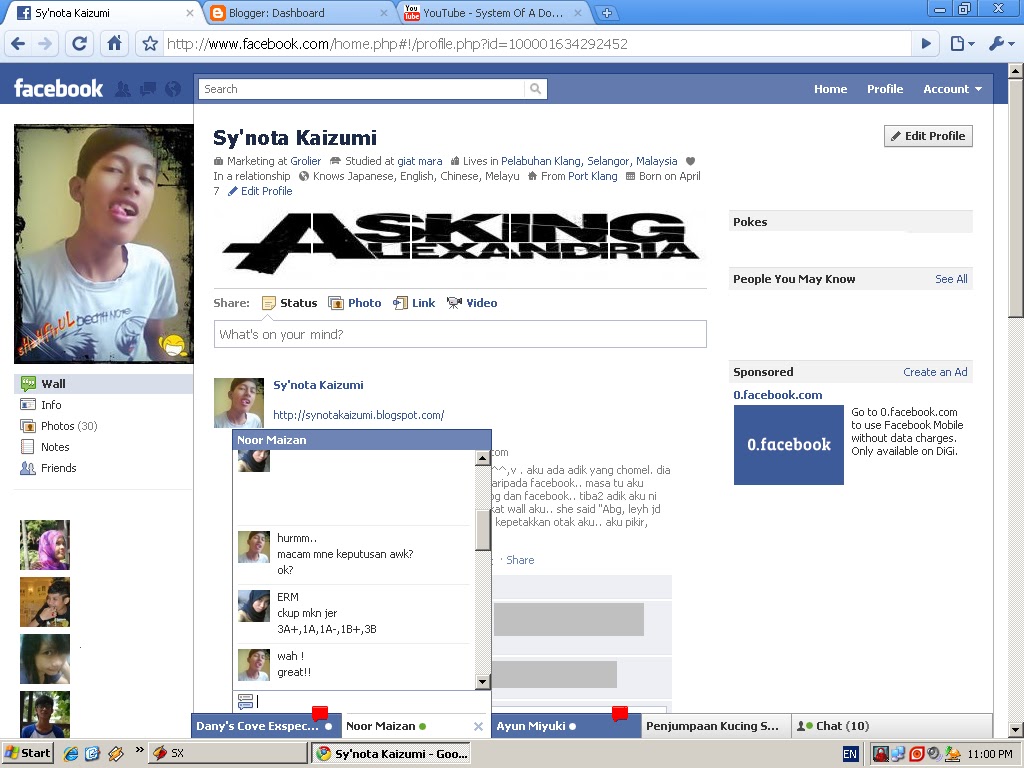Viewport: 1024px width, 768px height.
Task: Open the 0.facebook.com sponsored link
Action: (777, 394)
